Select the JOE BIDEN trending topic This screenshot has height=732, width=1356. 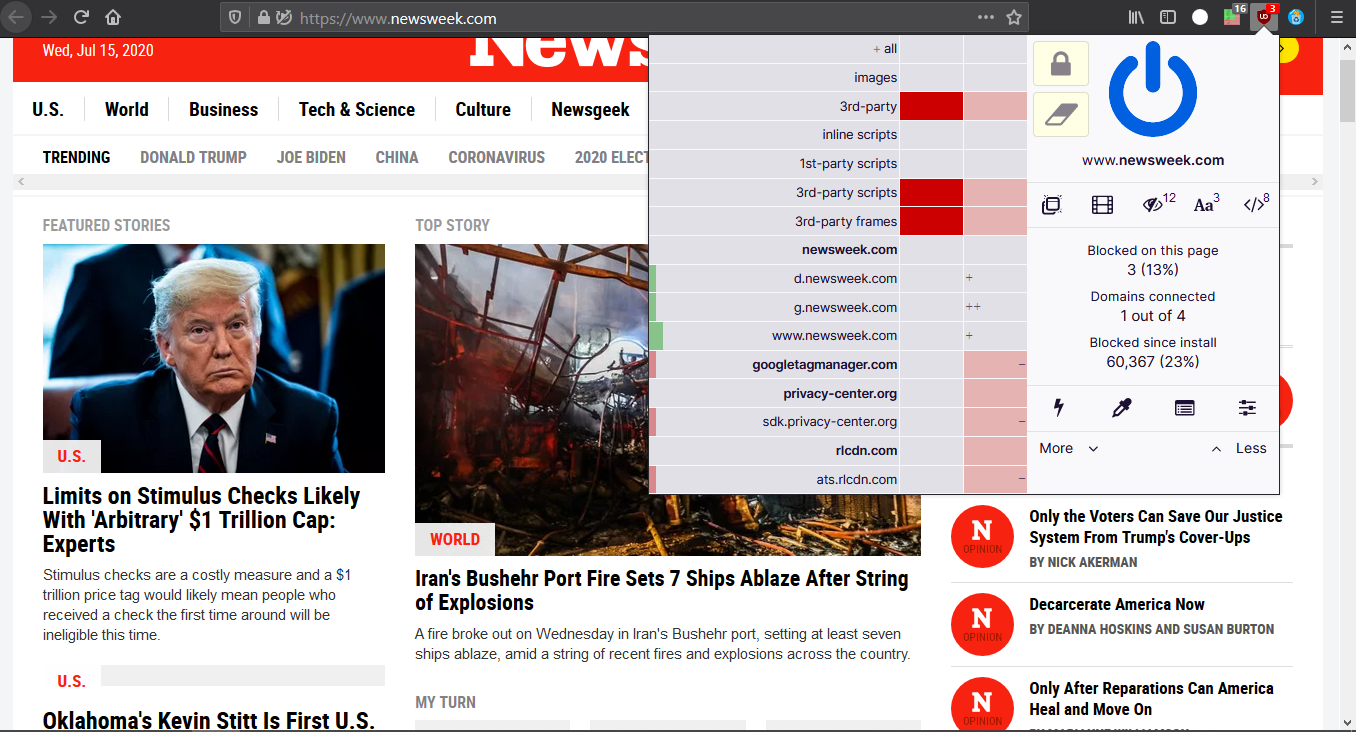(x=311, y=157)
